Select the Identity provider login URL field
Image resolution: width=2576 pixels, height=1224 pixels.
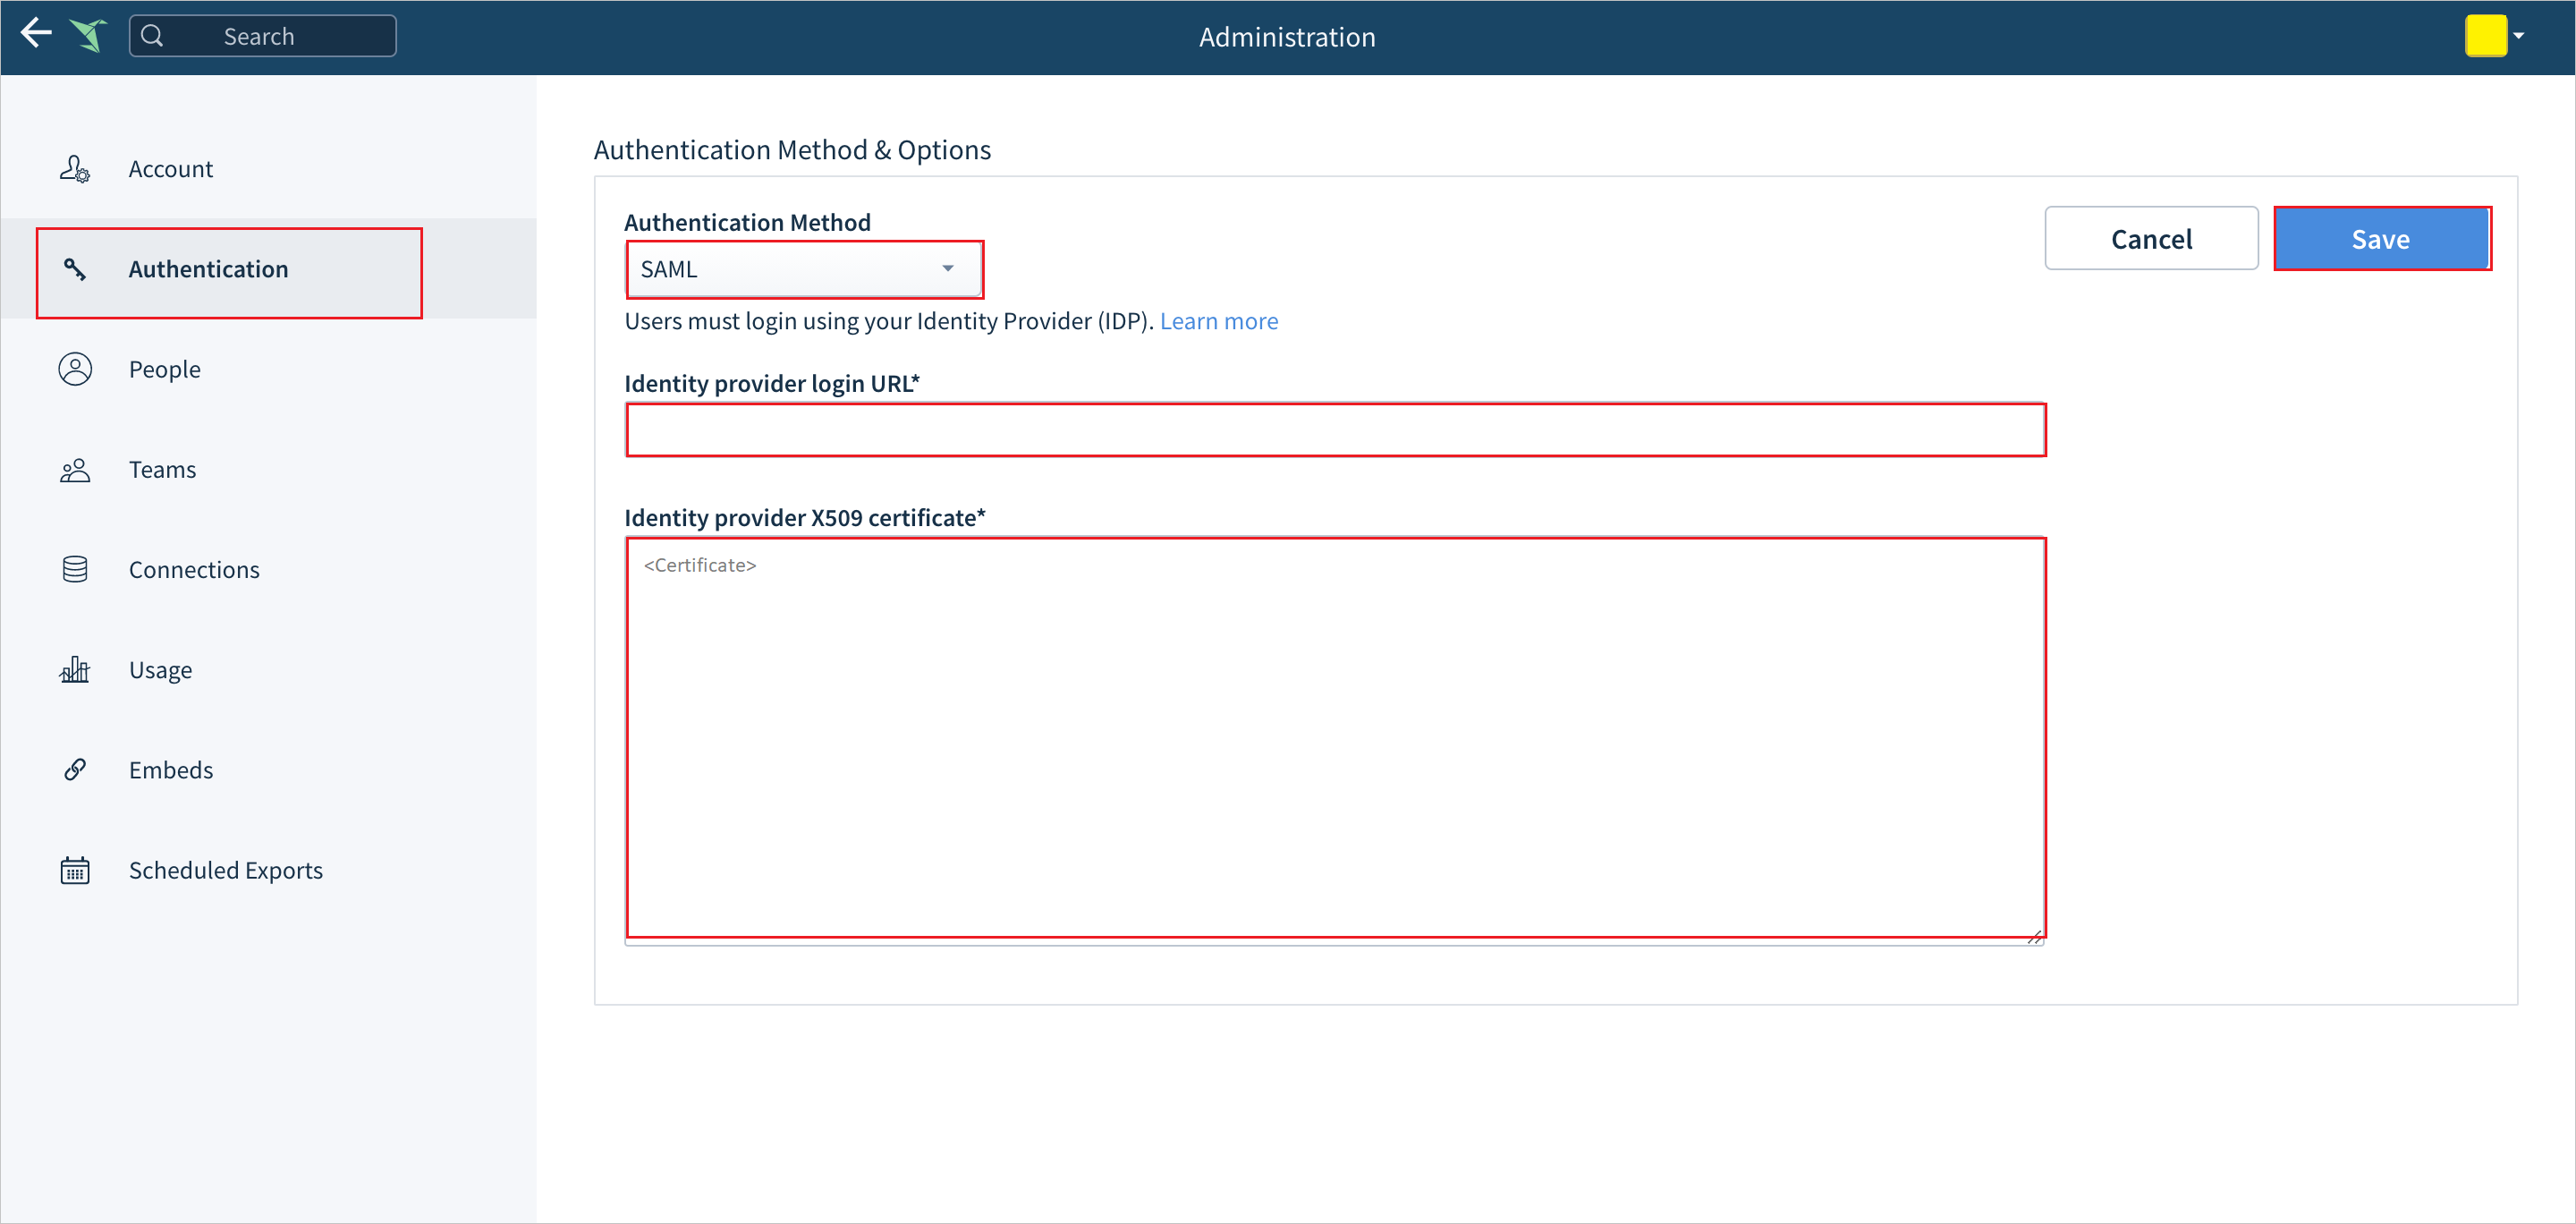[x=1335, y=430]
